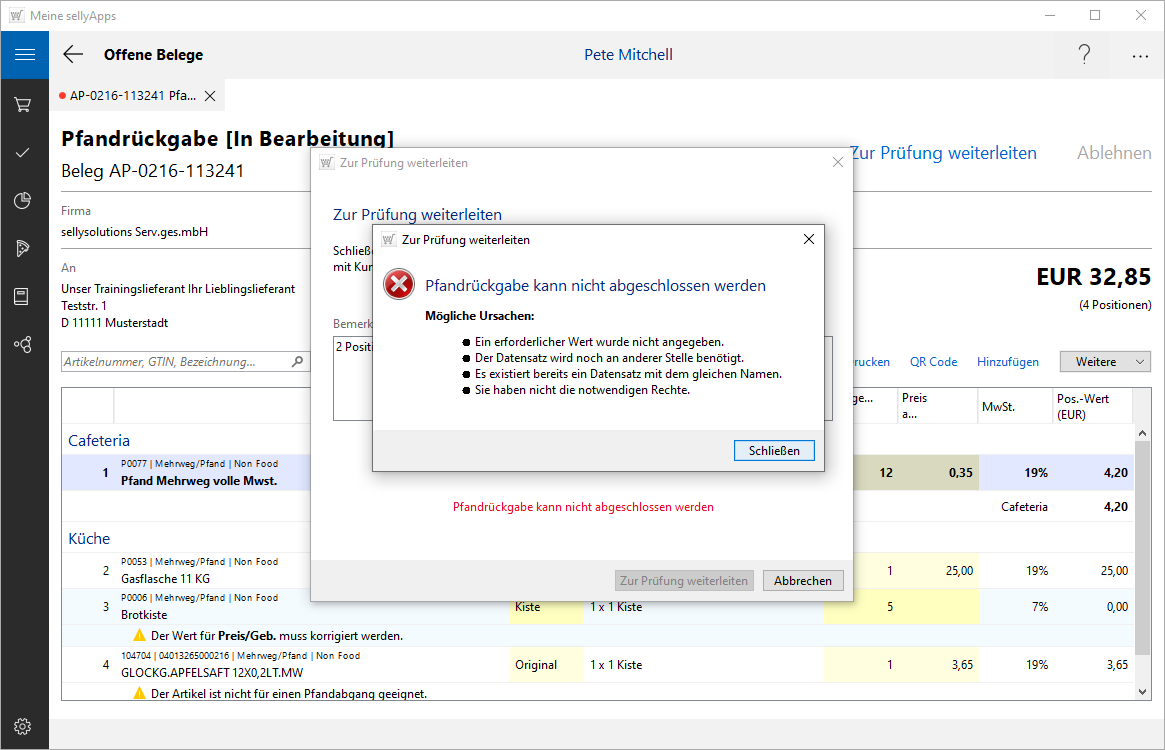Open help via question mark icon
The image size is (1165, 750).
coord(1084,55)
